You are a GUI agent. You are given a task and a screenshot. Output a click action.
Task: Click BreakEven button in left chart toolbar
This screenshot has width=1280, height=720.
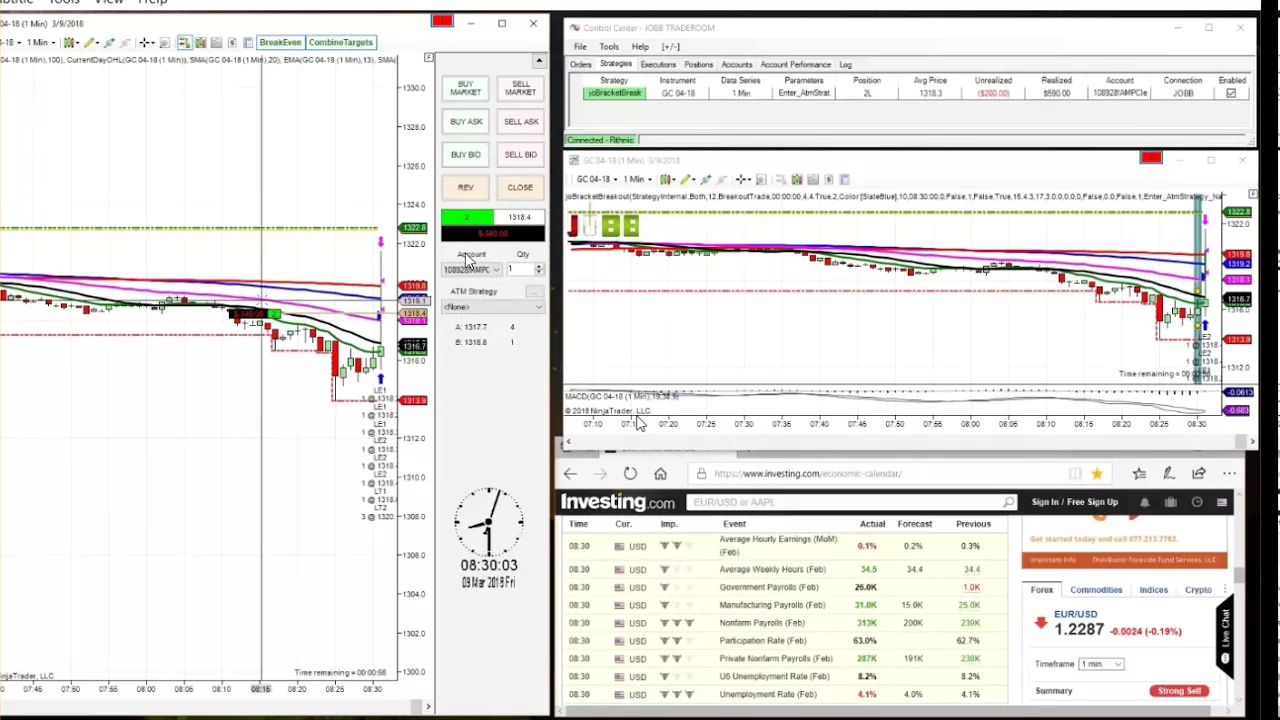click(280, 42)
